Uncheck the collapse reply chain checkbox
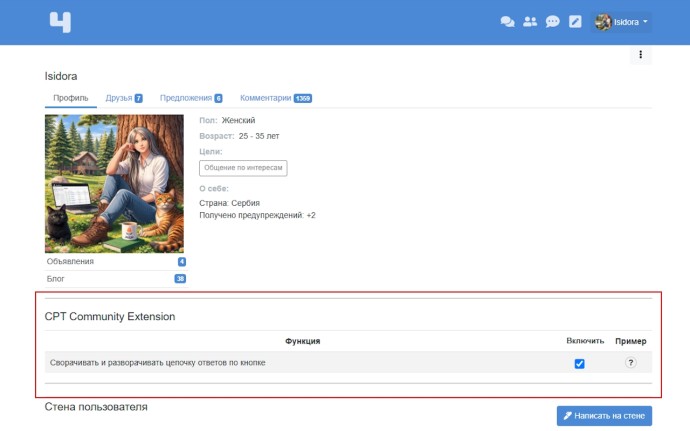The height and width of the screenshot is (431, 690). click(580, 364)
